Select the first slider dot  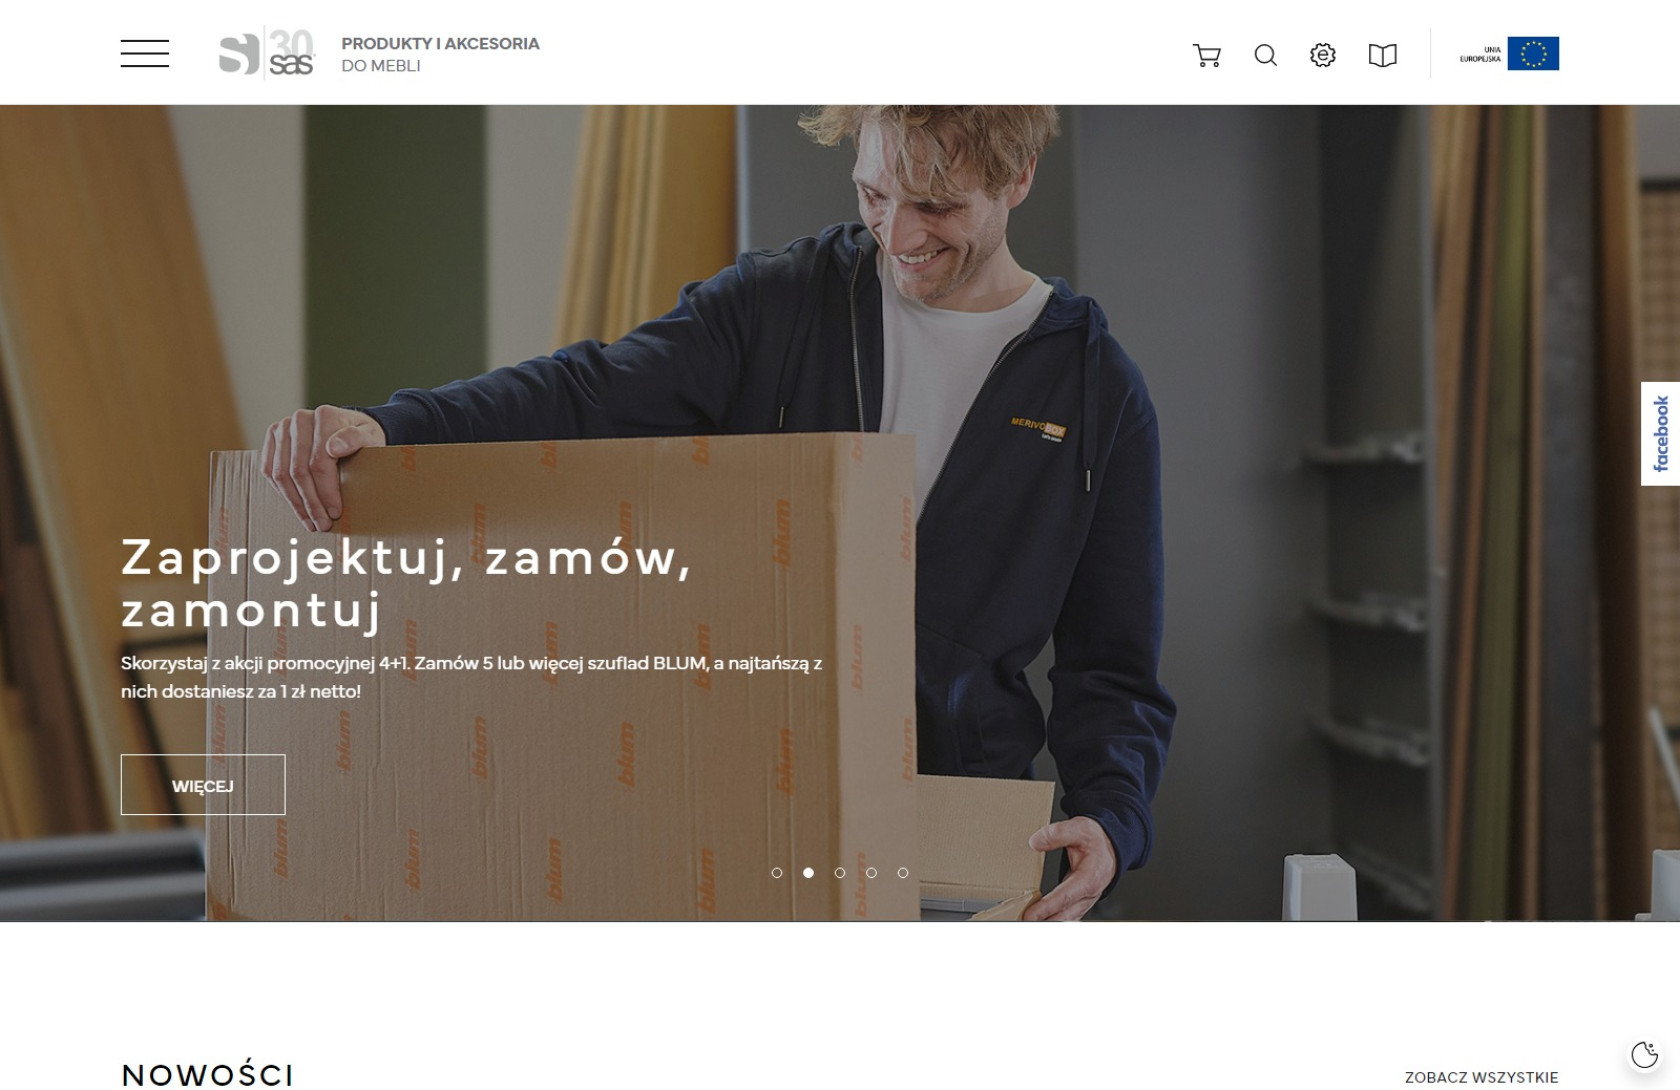click(777, 873)
